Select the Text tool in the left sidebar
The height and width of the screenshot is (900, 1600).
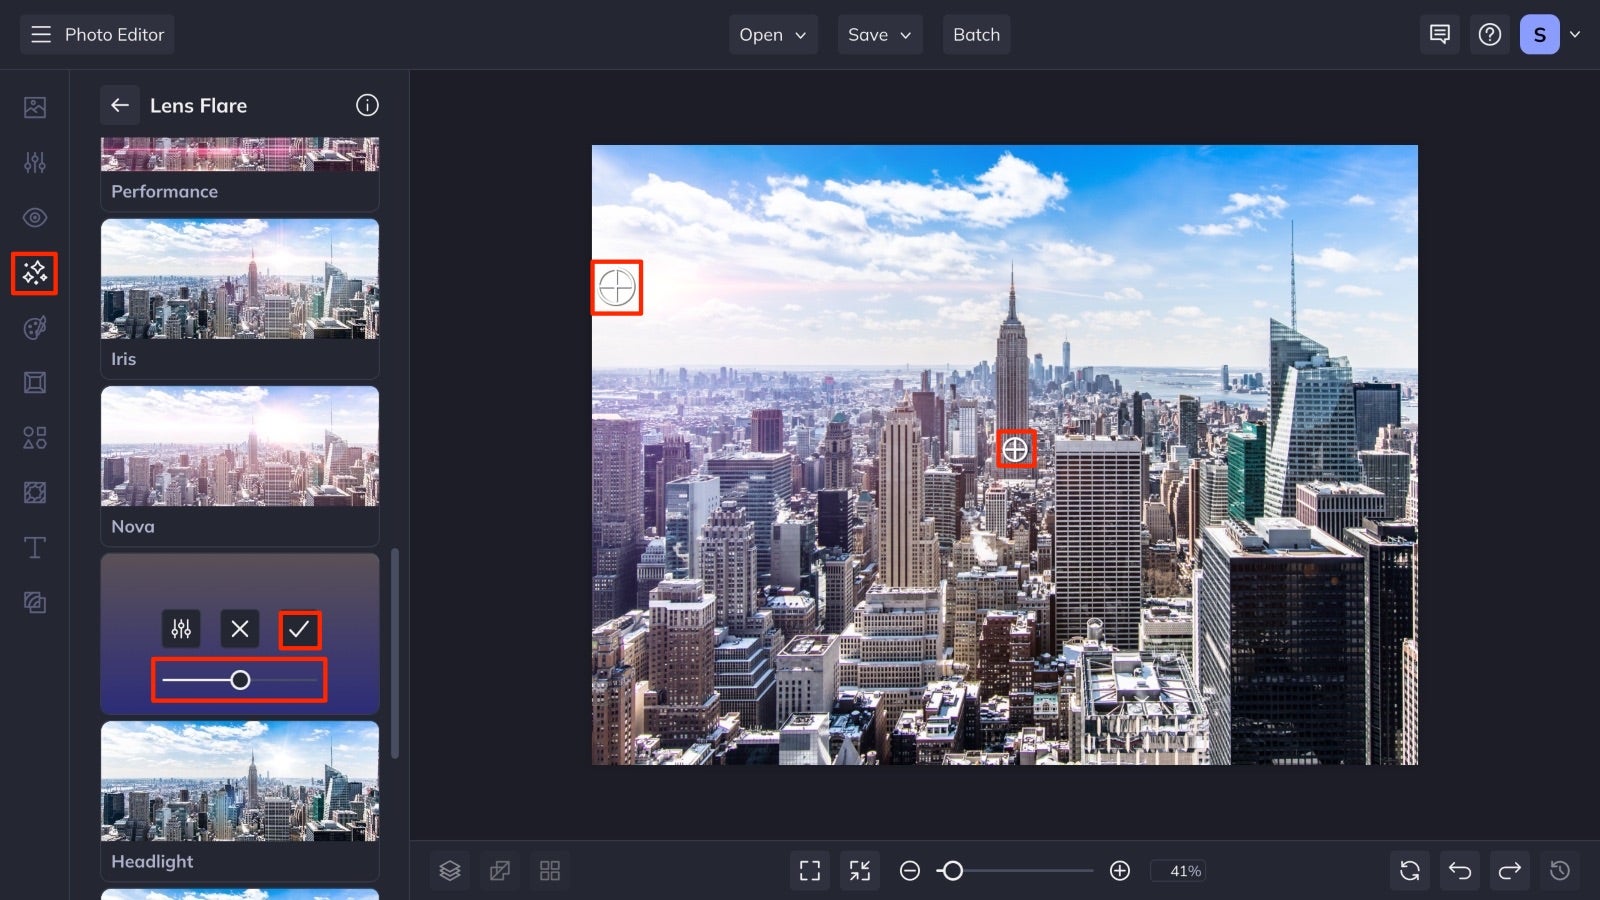pyautogui.click(x=34, y=547)
